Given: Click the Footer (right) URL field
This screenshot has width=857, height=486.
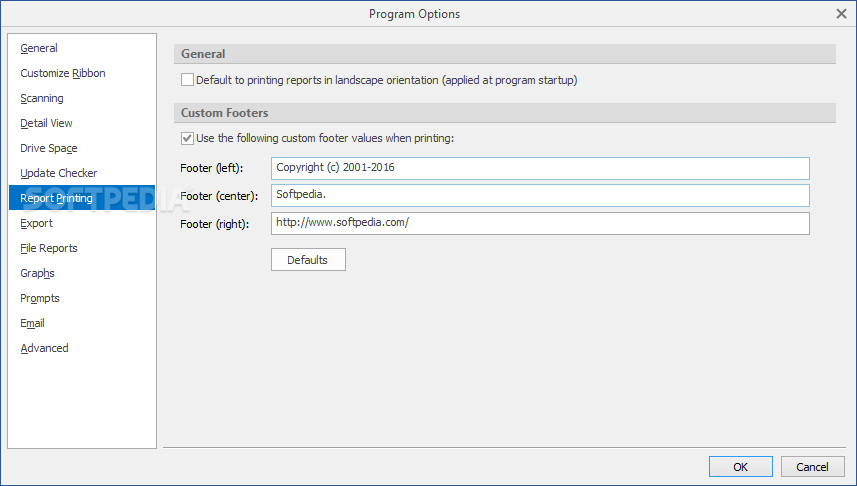Looking at the screenshot, I should pos(540,224).
